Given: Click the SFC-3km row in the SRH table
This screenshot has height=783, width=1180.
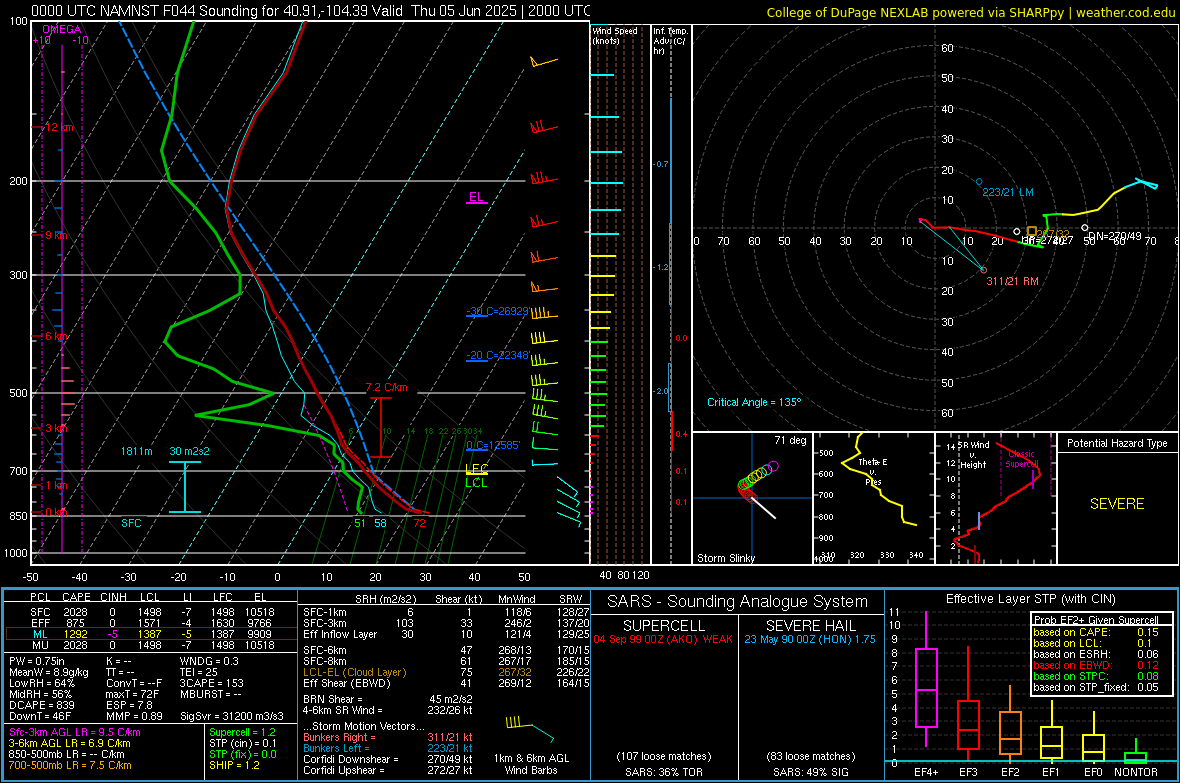Looking at the screenshot, I should tap(446, 623).
